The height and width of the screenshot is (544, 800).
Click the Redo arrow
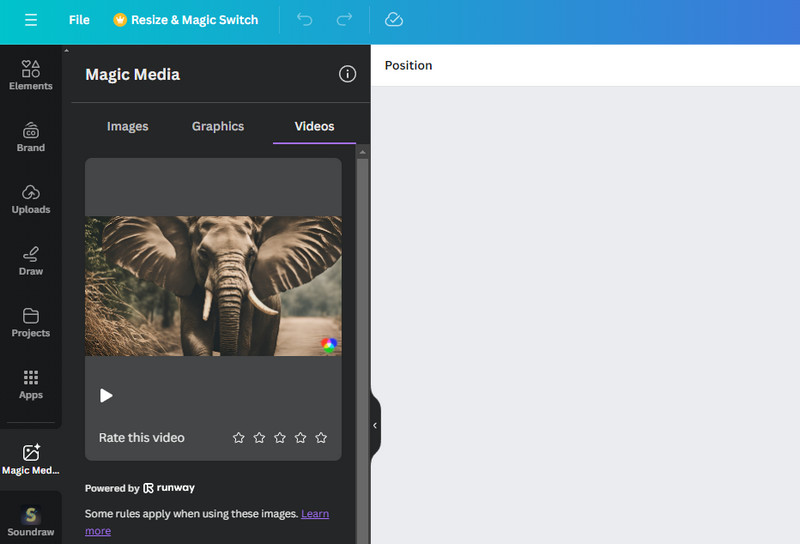[344, 20]
